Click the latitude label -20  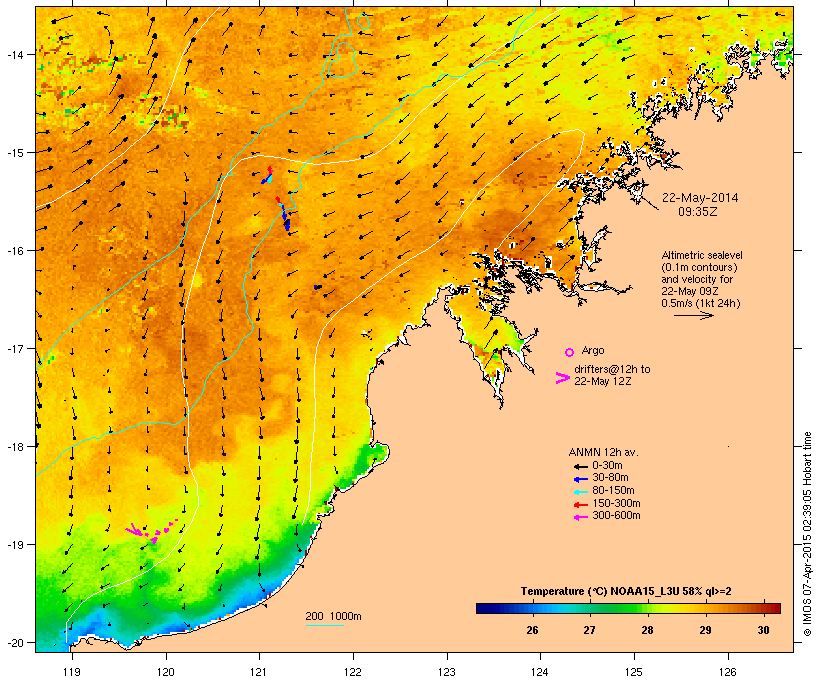point(14,642)
